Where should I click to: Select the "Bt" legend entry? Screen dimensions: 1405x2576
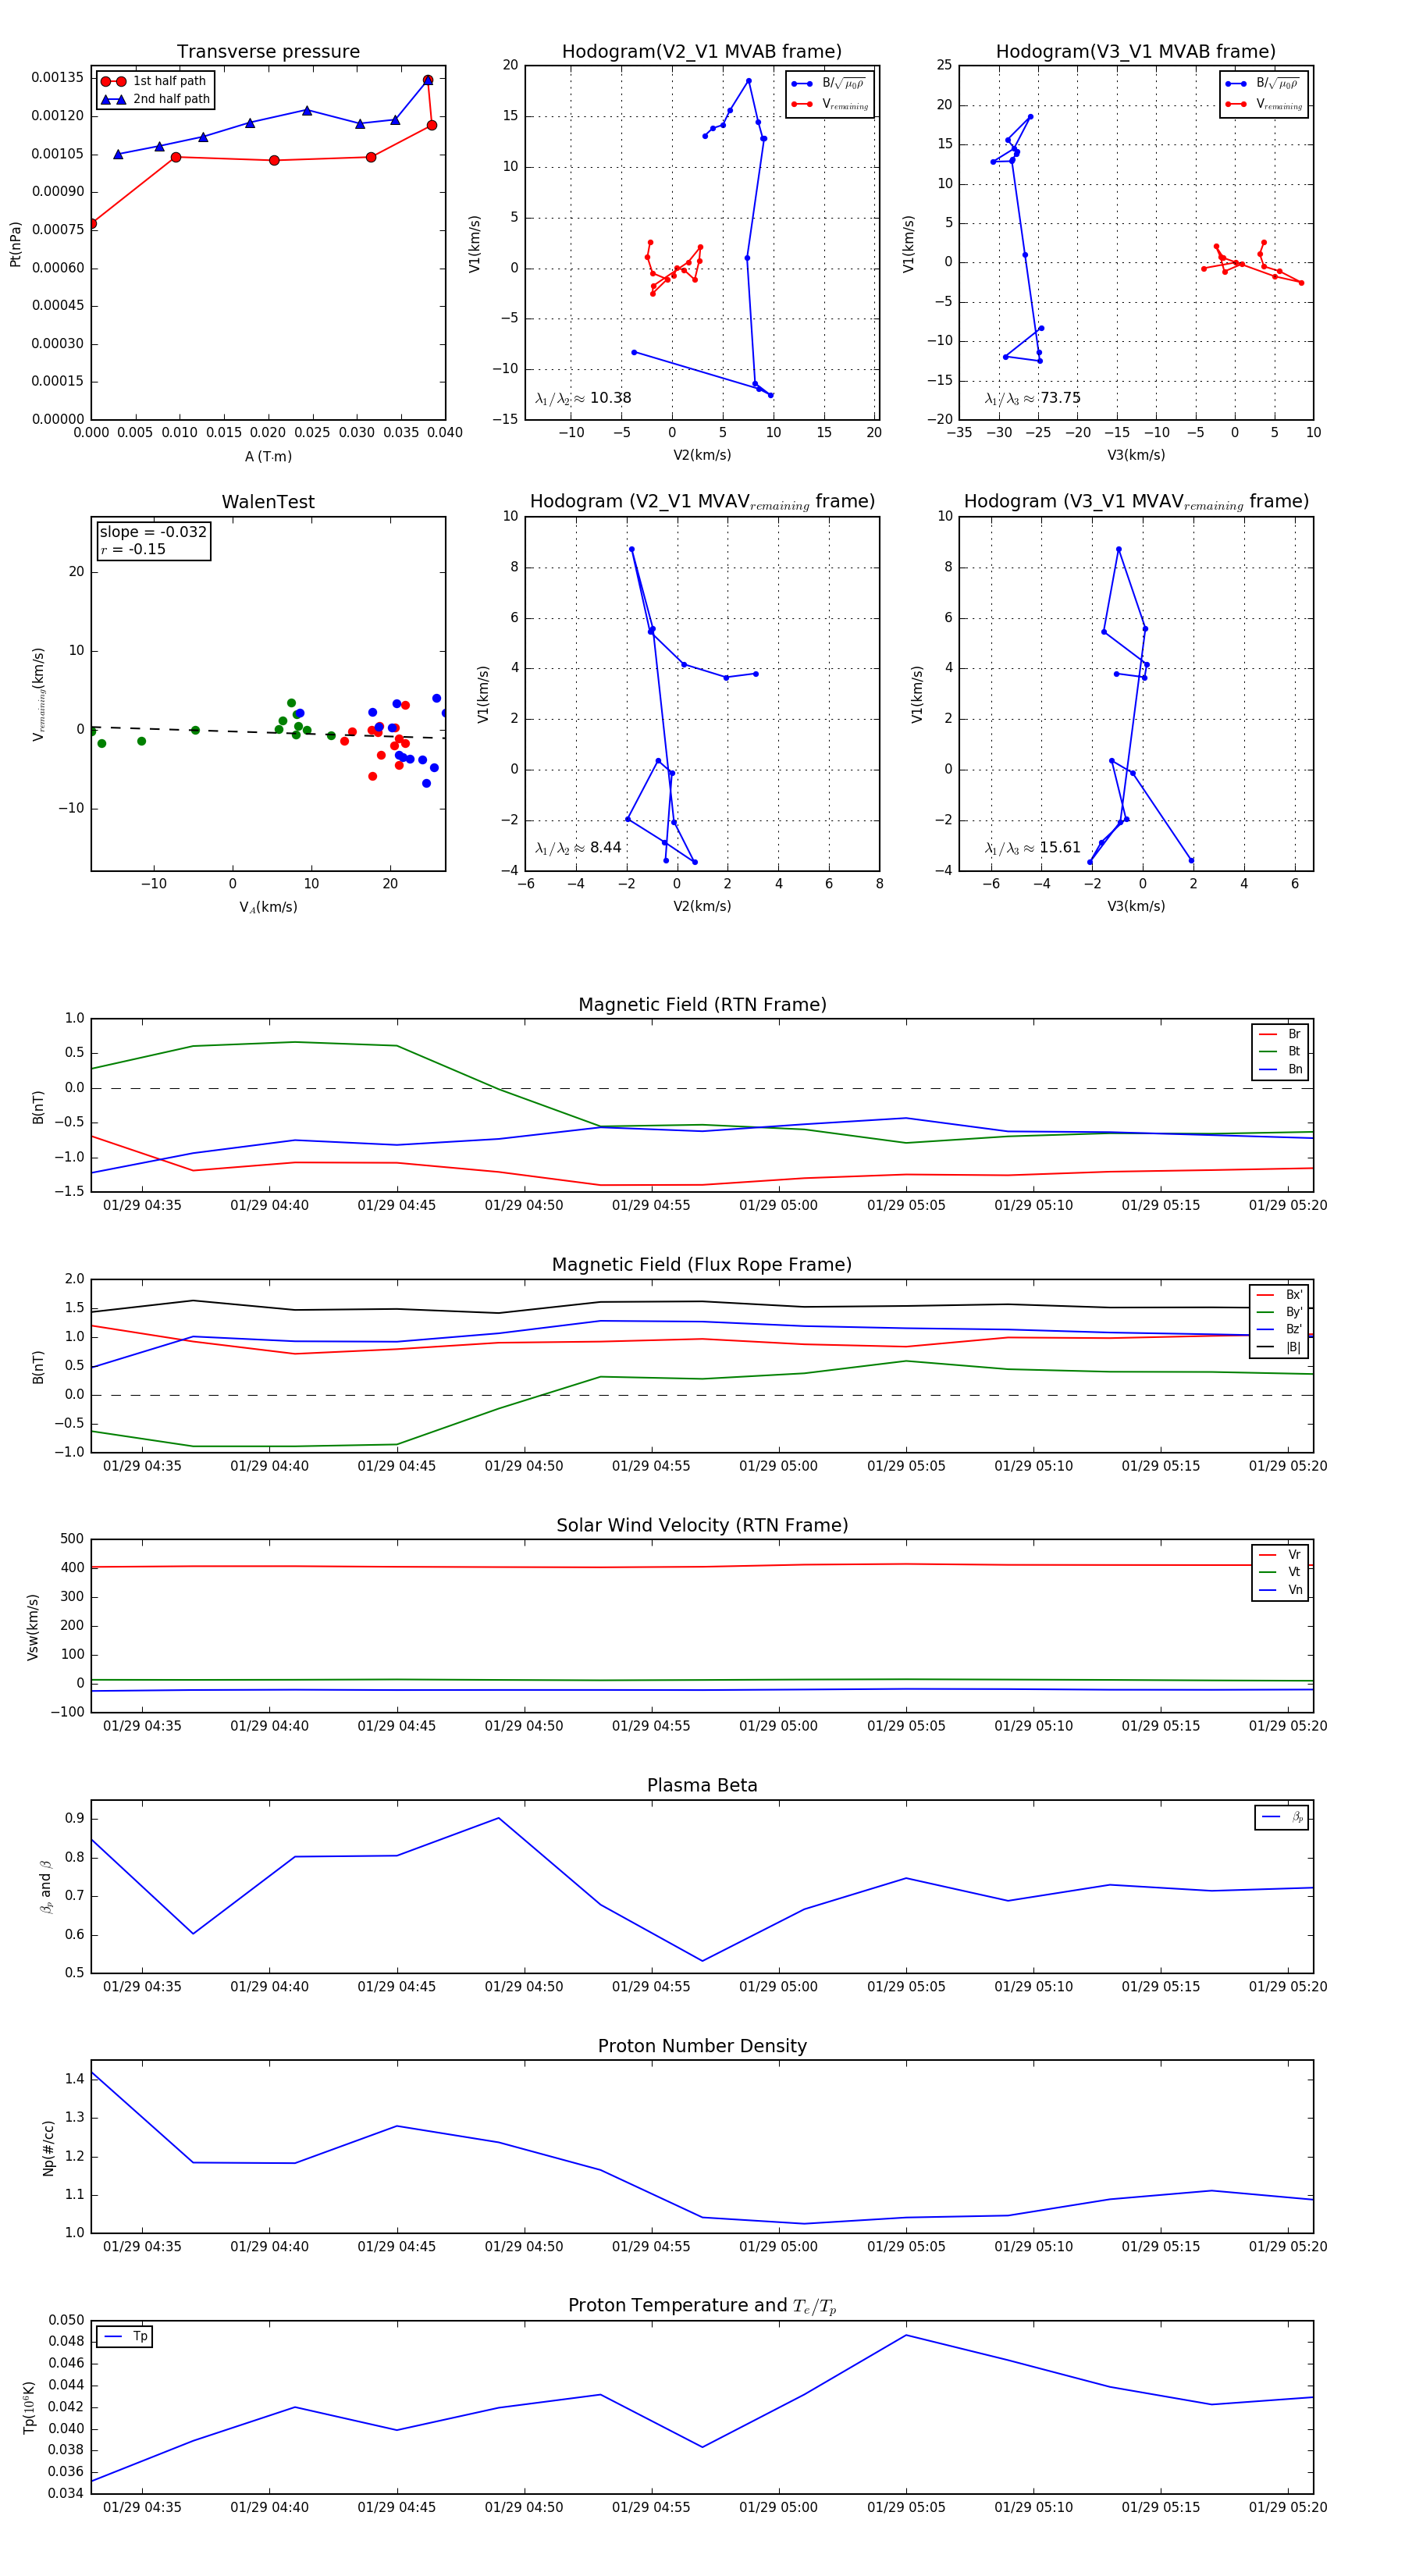point(1280,1051)
